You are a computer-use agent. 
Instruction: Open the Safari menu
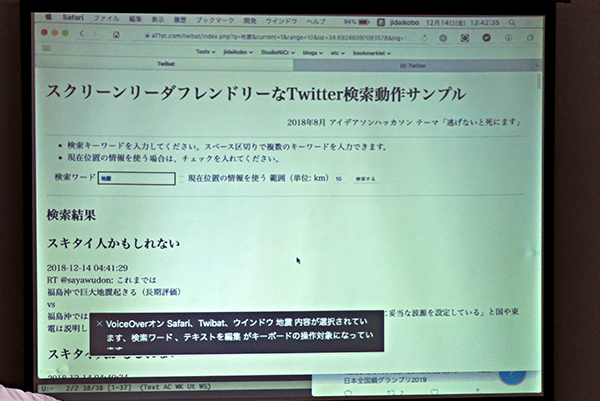[x=73, y=17]
